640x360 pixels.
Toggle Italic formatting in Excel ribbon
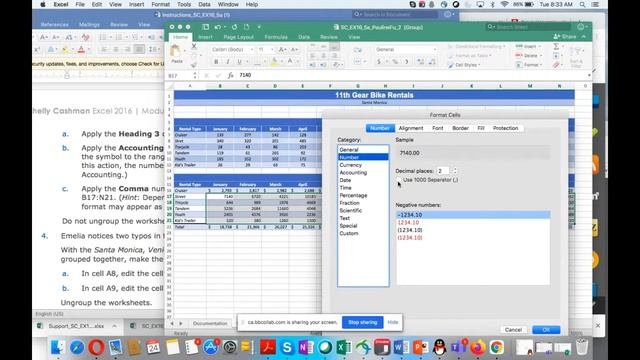[x=227, y=62]
